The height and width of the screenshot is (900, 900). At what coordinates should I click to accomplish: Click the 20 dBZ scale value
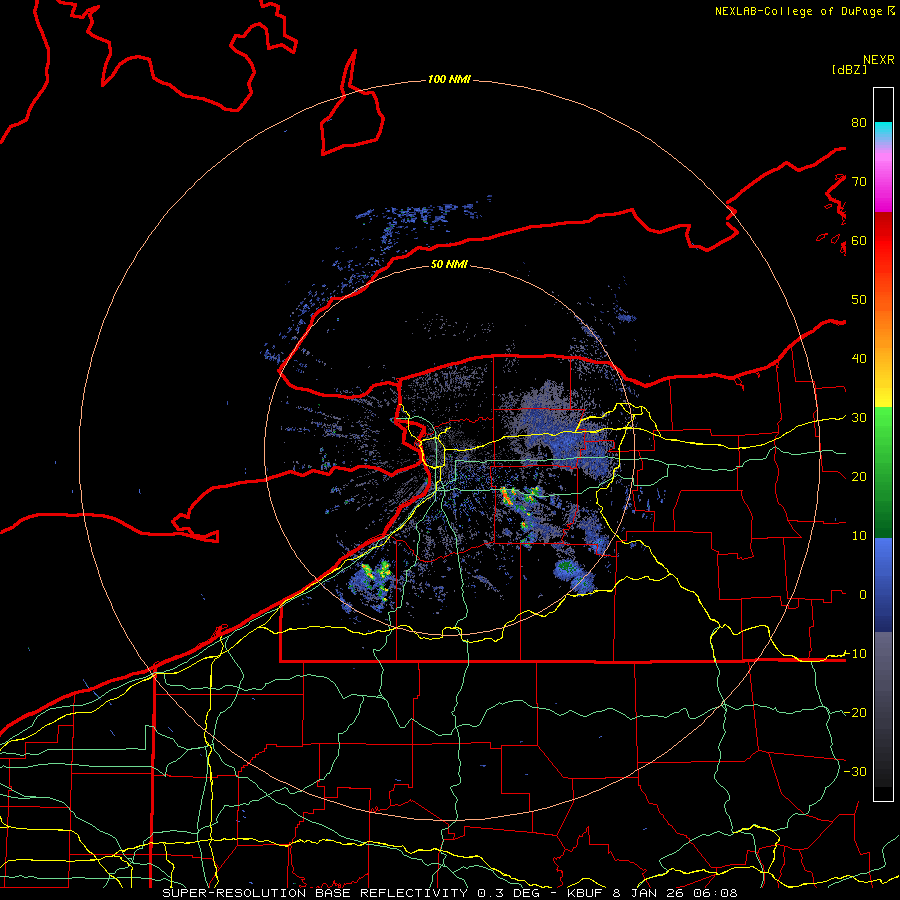coord(859,476)
